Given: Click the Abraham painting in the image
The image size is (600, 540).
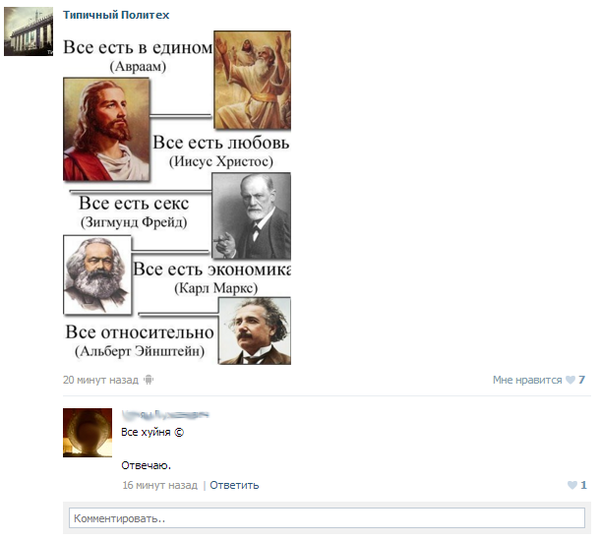Looking at the screenshot, I should tap(252, 80).
